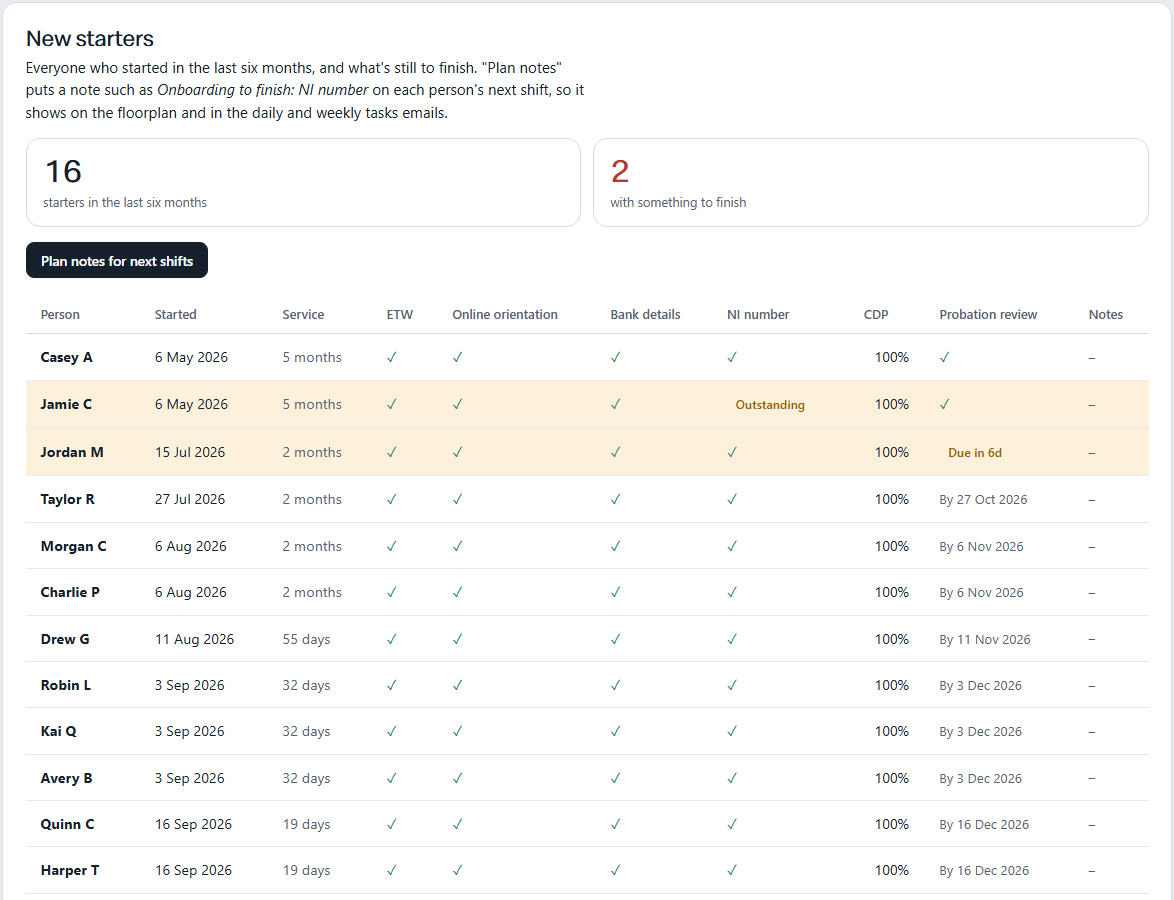Click the Bank details column header
The height and width of the screenshot is (900, 1174).
click(x=645, y=314)
